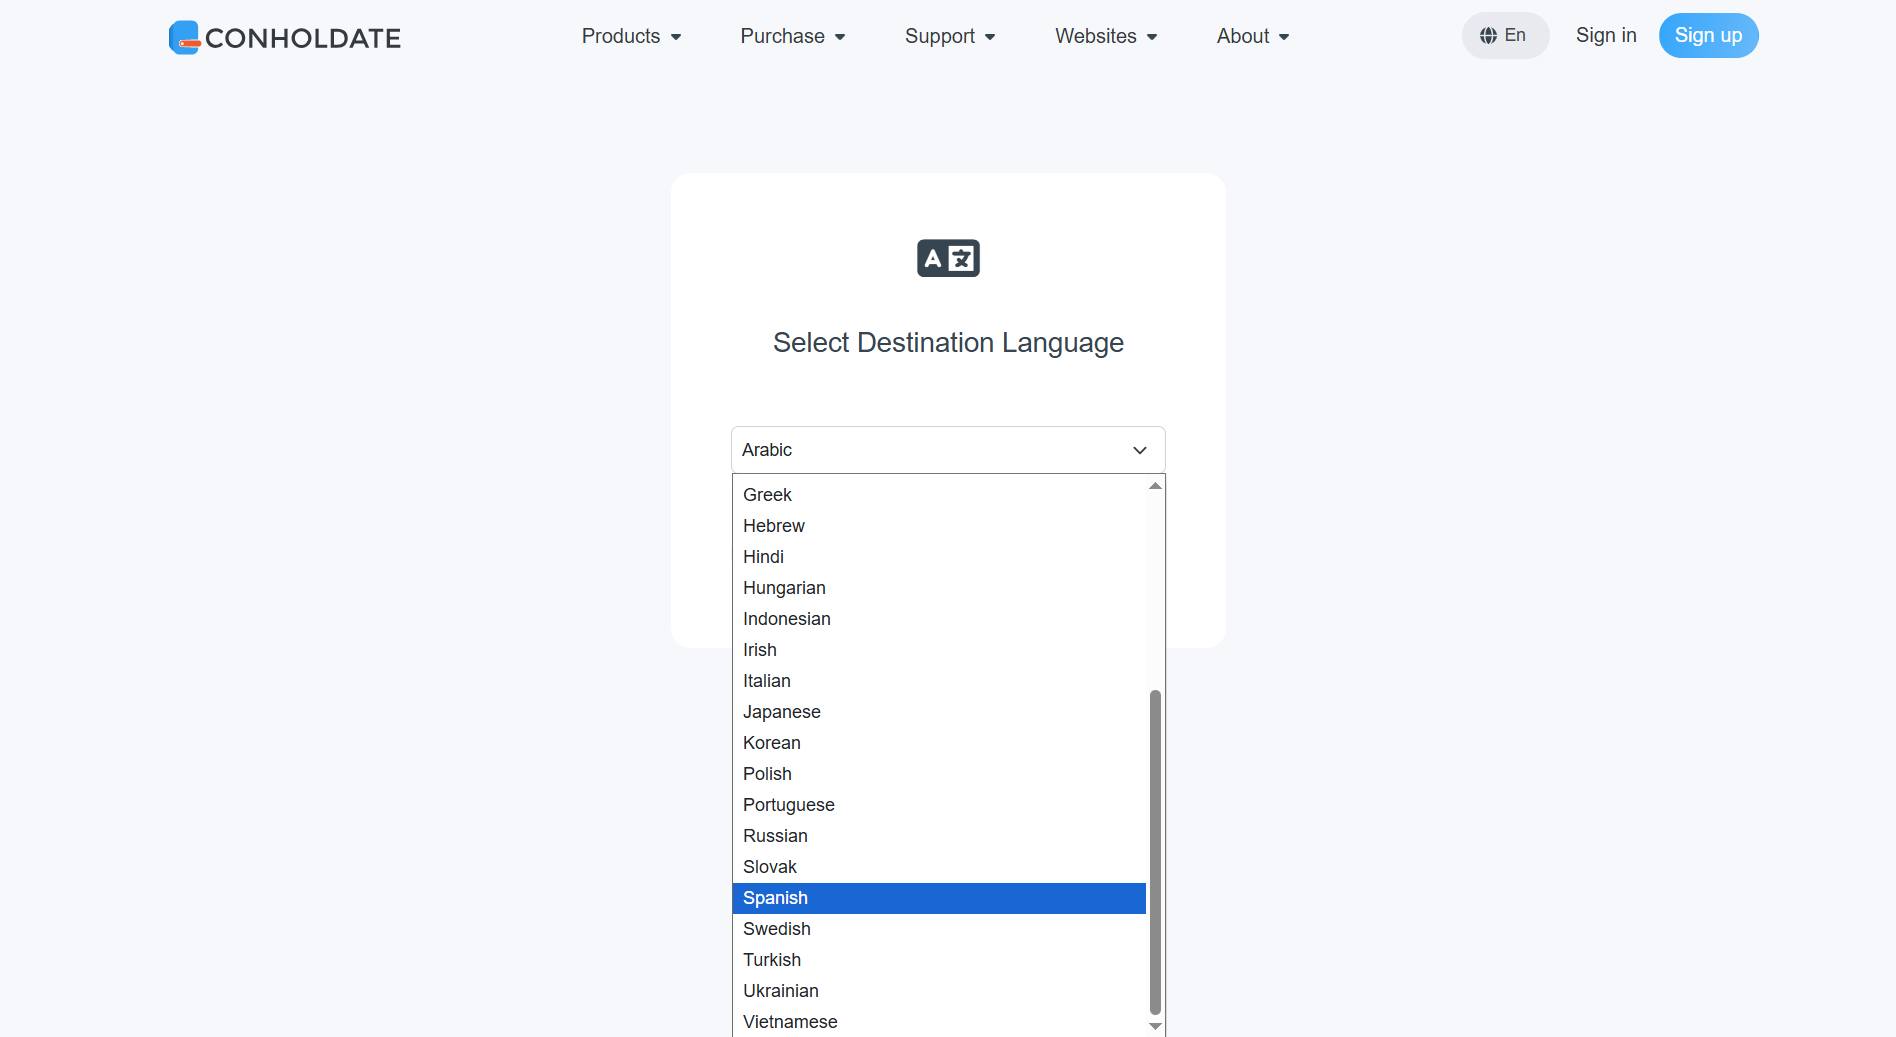Screen dimensions: 1896x1037
Task: Click the translation A-character icon
Action: click(948, 258)
